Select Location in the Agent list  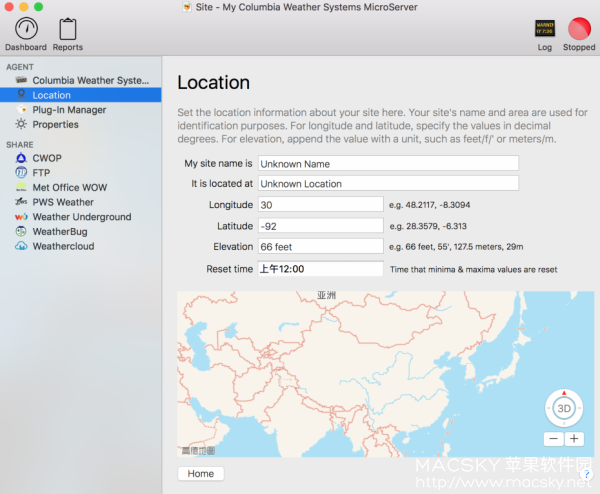click(x=81, y=95)
